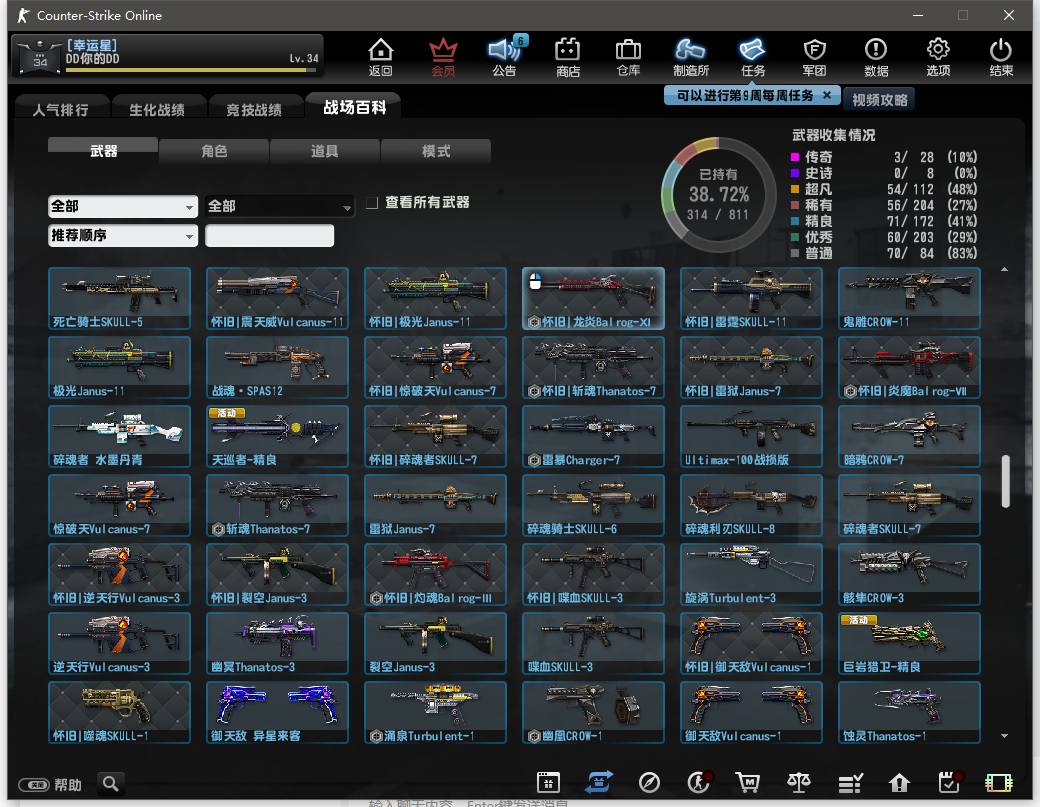Click the running character icon

click(x=698, y=783)
